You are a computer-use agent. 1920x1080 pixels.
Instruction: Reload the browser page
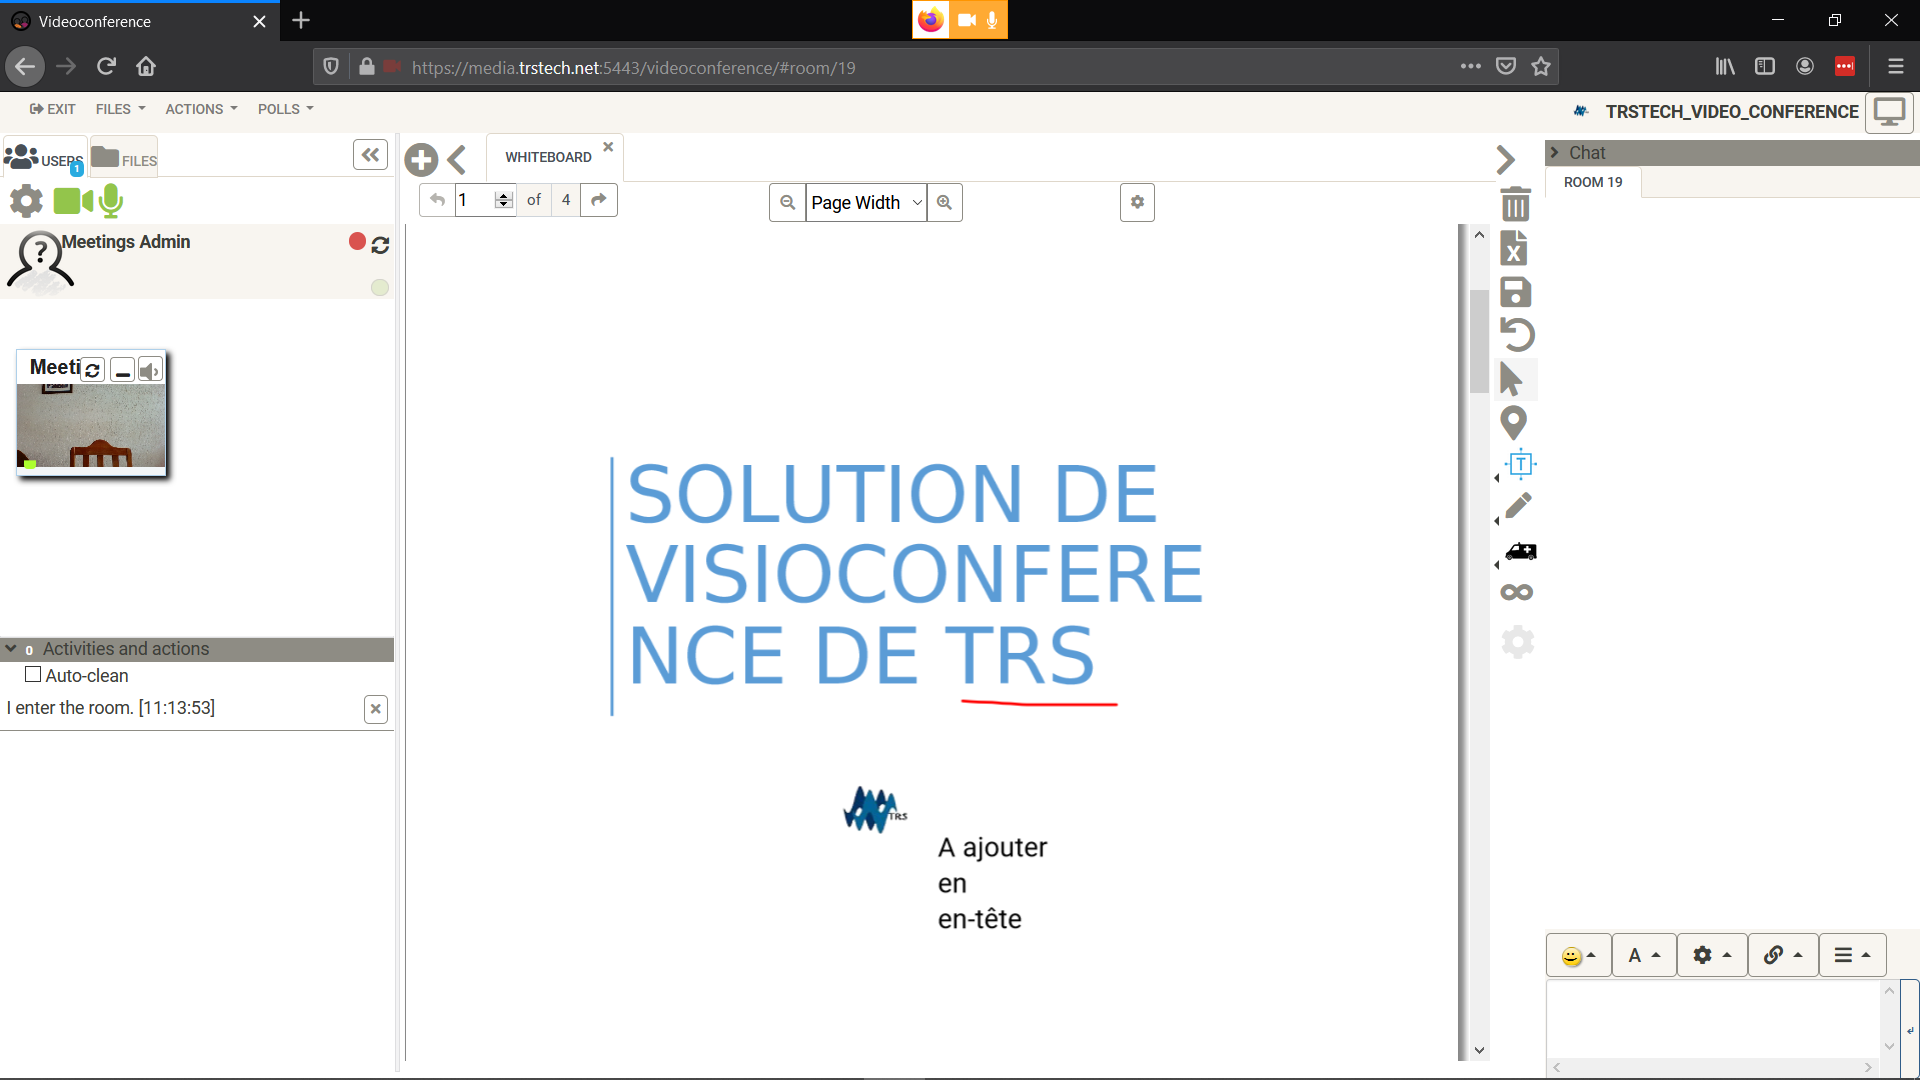[x=106, y=67]
